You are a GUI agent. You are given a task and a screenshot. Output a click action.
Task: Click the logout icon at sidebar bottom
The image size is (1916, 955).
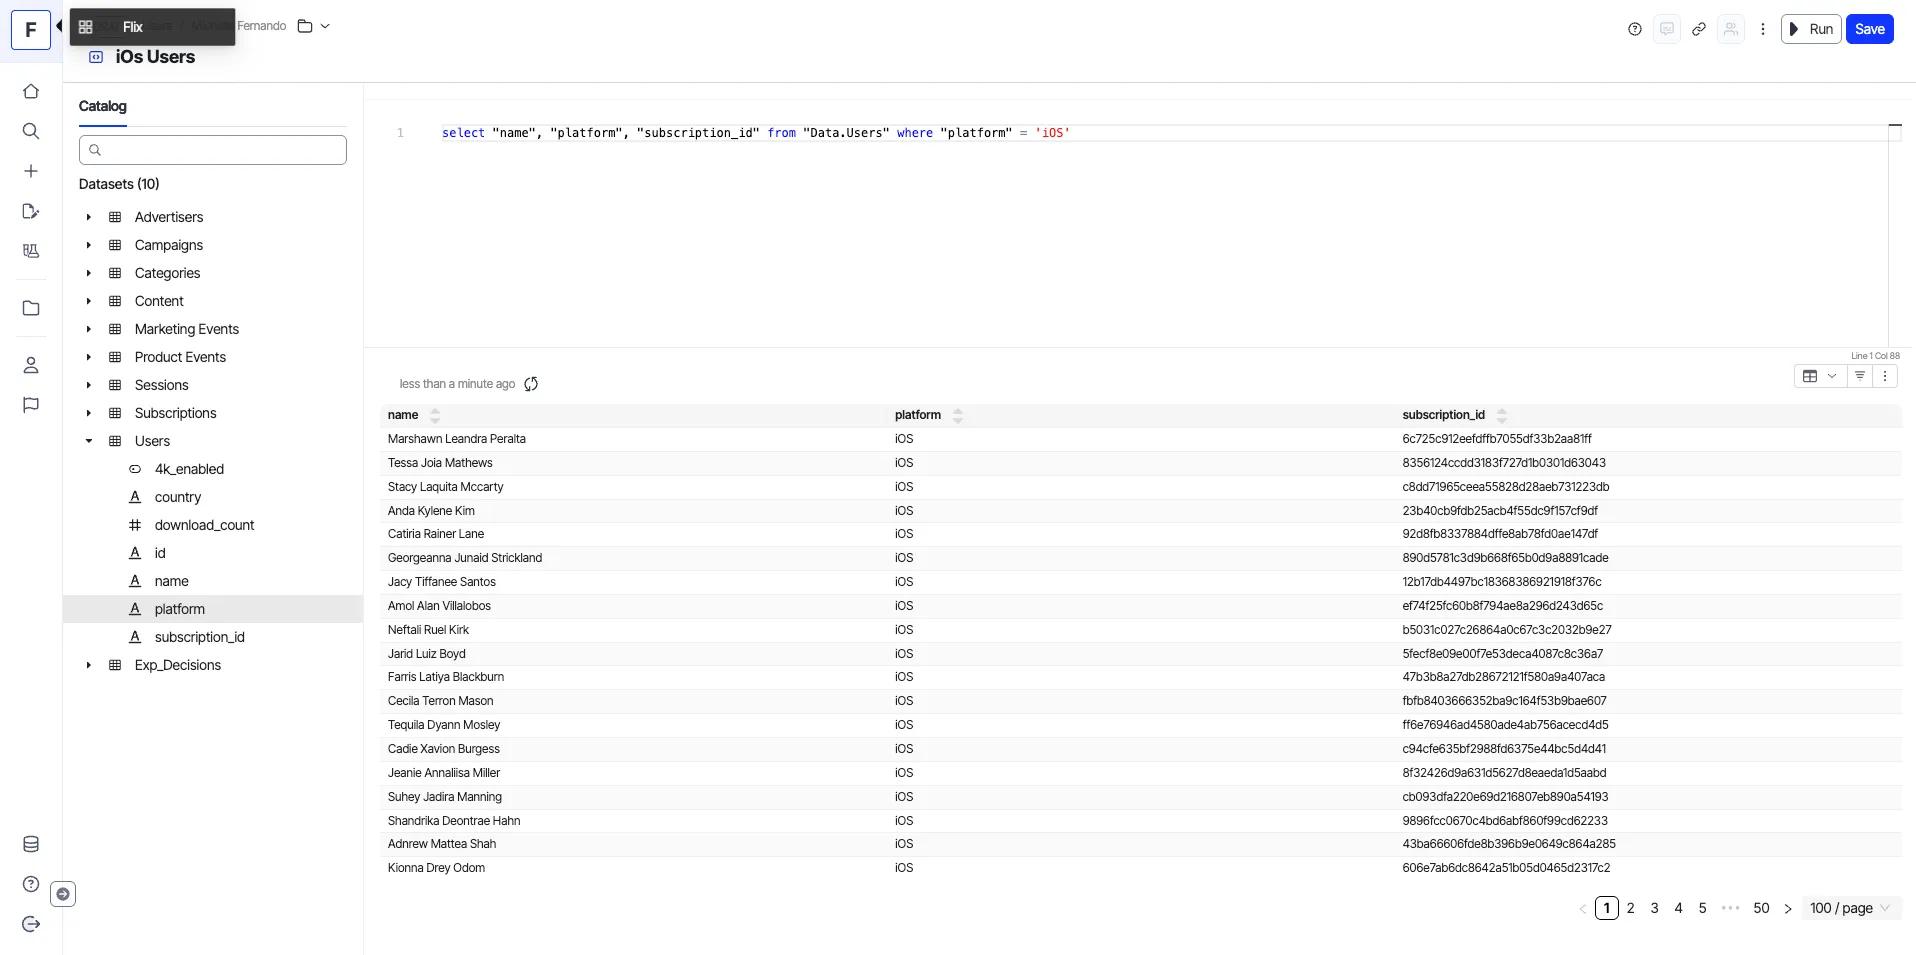(31, 924)
